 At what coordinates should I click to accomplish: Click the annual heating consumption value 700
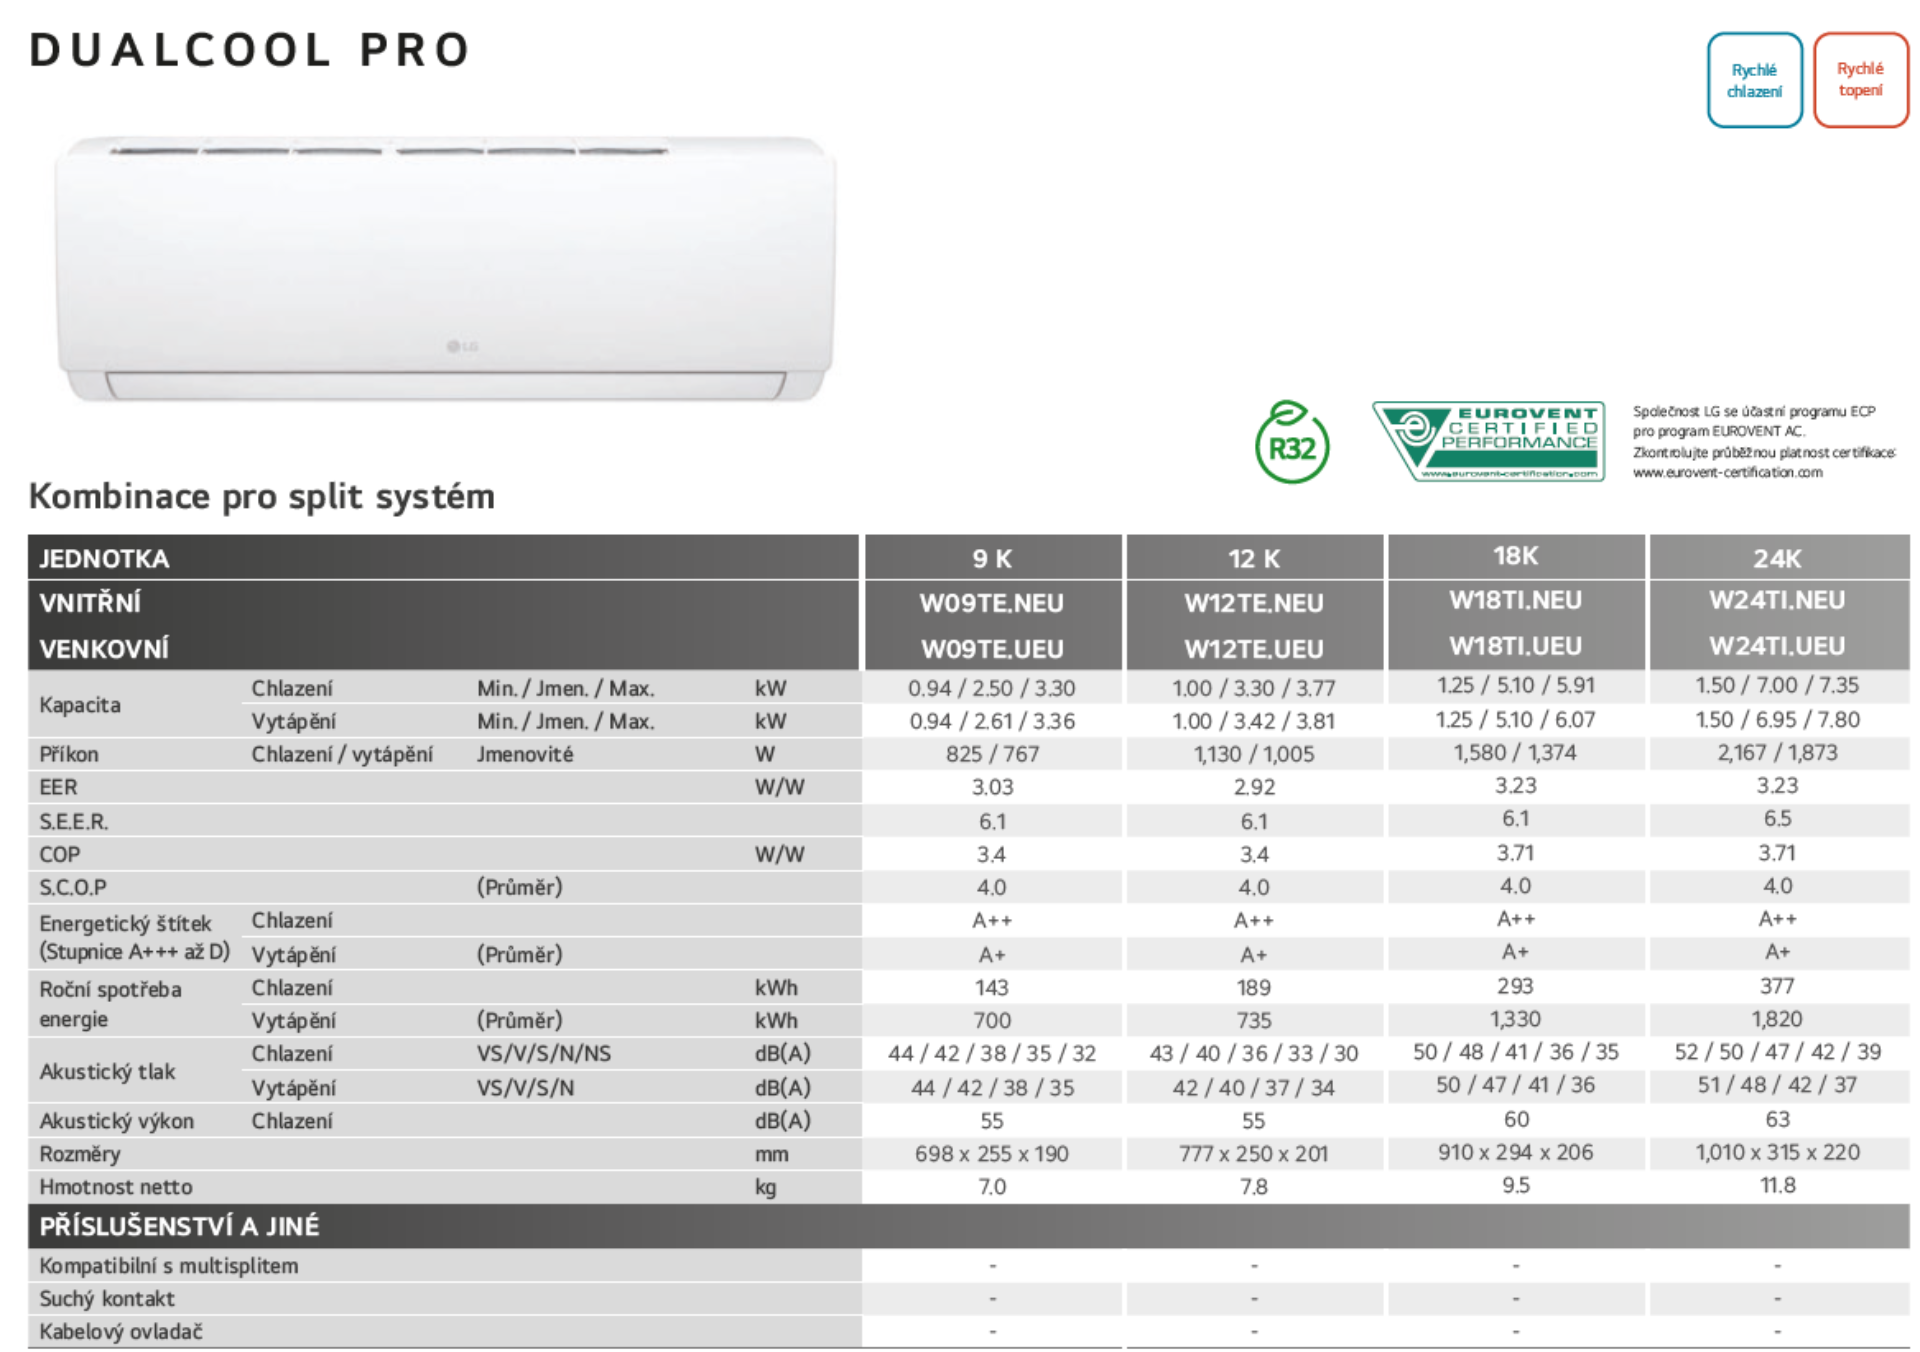(x=992, y=1020)
